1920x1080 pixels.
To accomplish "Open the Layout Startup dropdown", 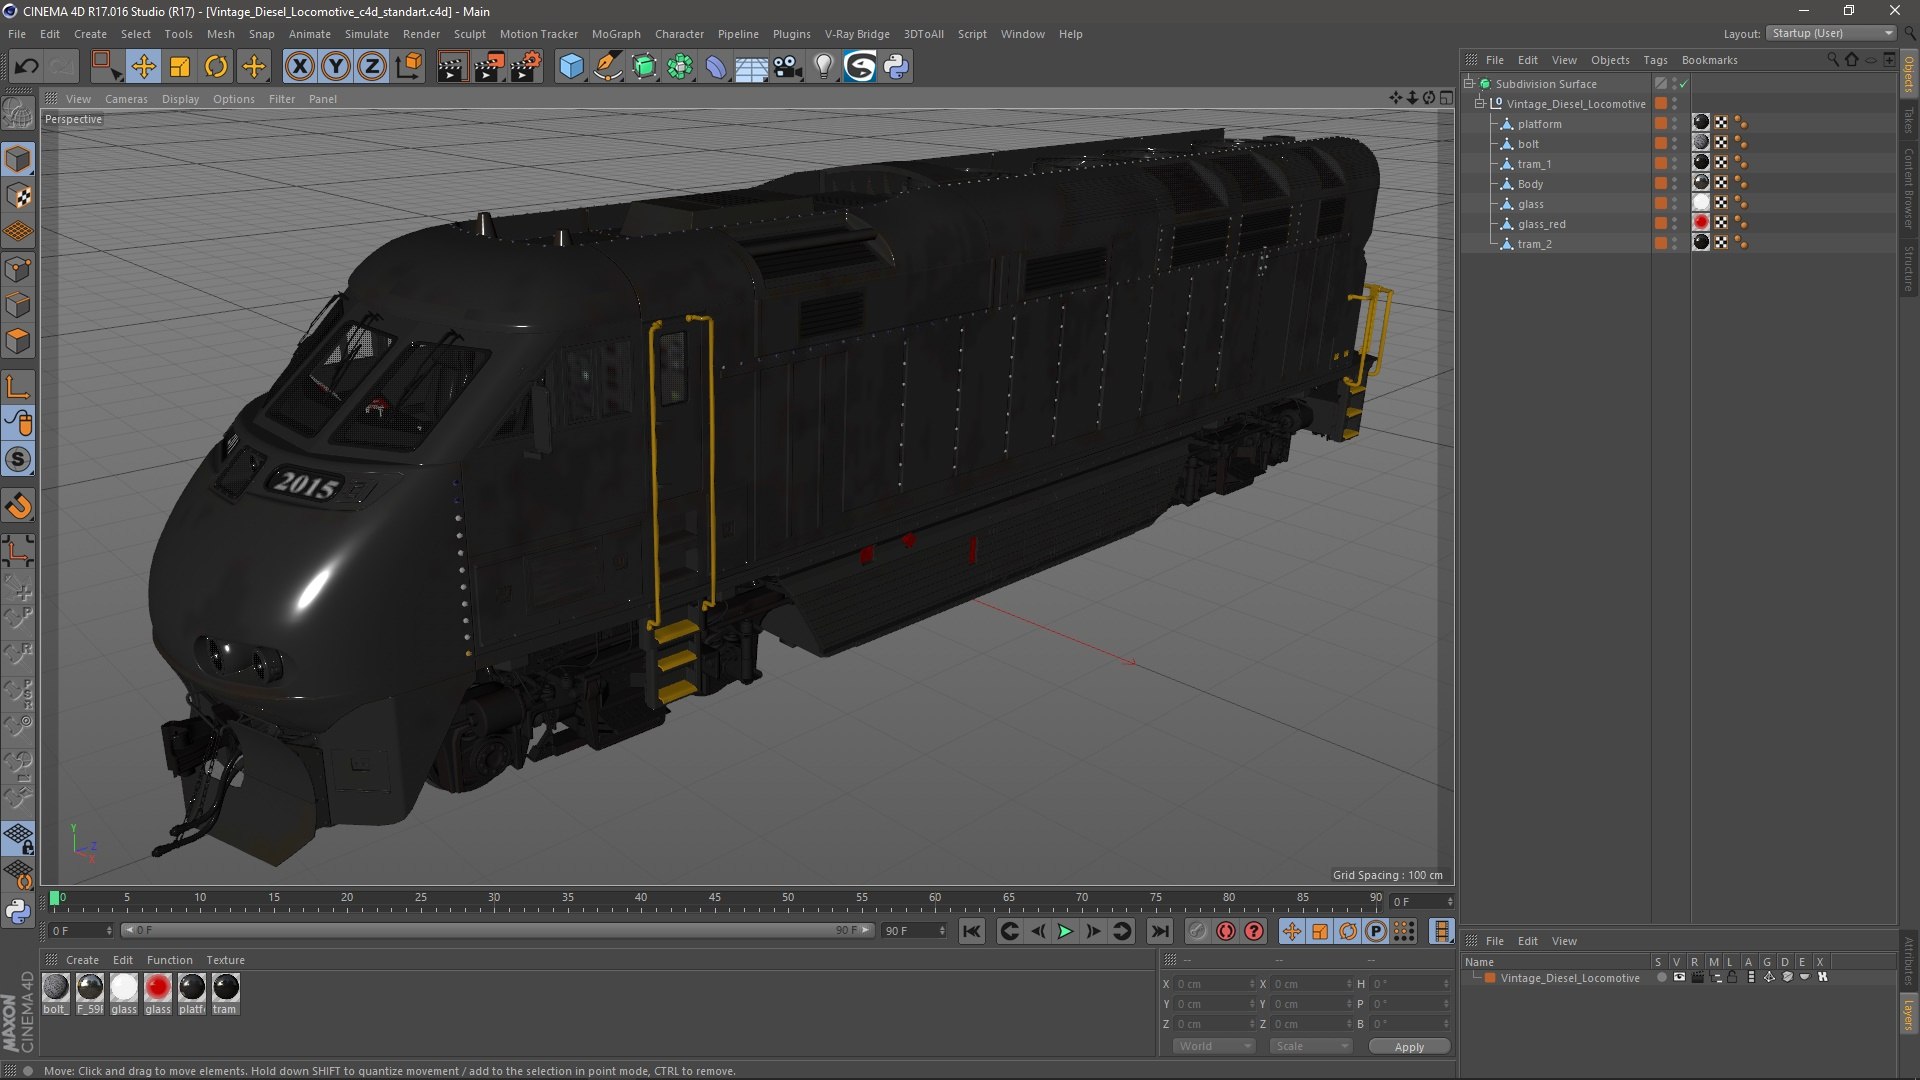I will tap(1831, 33).
